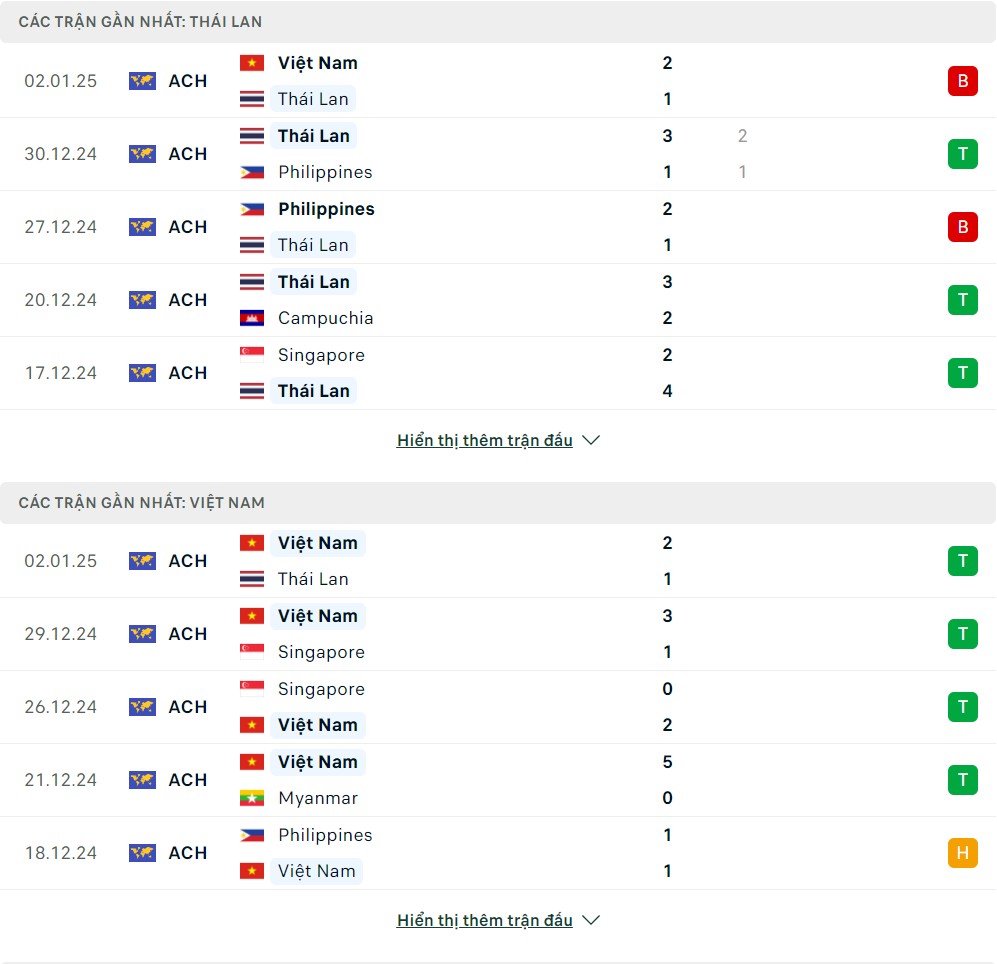Click the penalty score 2 in Philippines match
Screen dimensions: 997x964
(742, 135)
